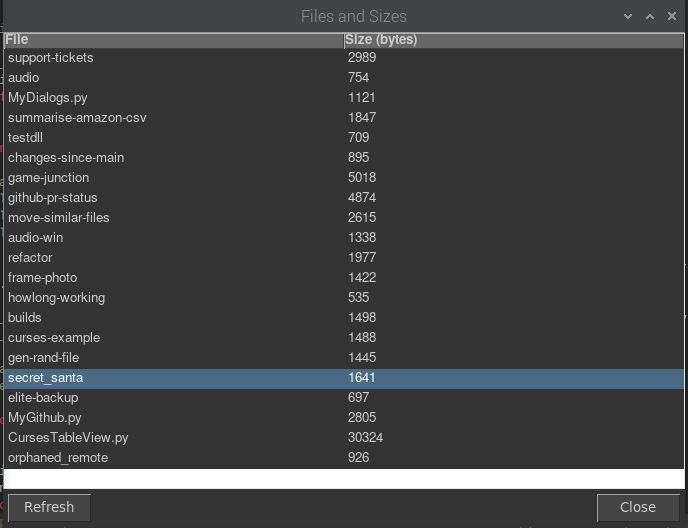Select move-similar-files entry
The image size is (688, 528).
[x=344, y=217]
